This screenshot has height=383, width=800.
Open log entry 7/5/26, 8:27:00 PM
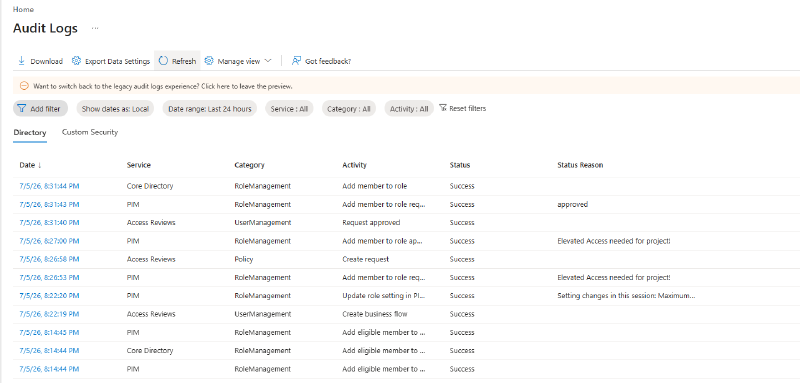click(49, 241)
